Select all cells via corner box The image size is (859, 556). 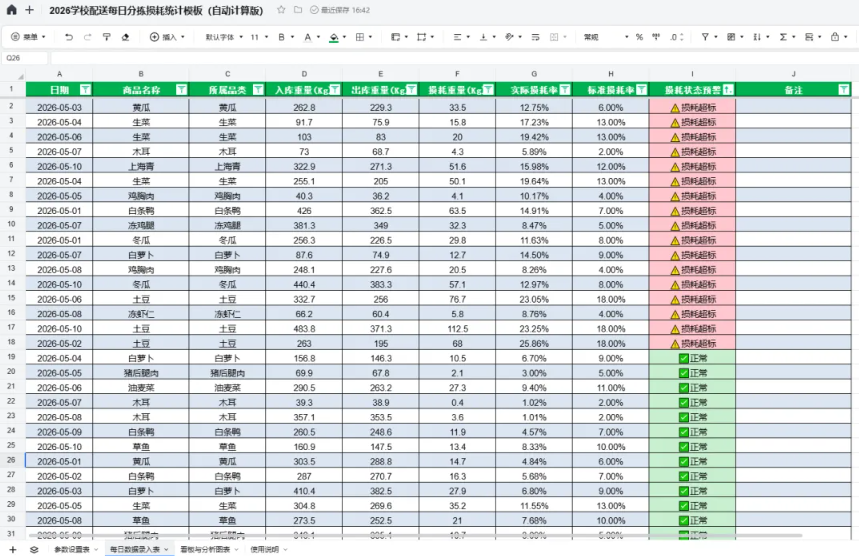point(12,74)
